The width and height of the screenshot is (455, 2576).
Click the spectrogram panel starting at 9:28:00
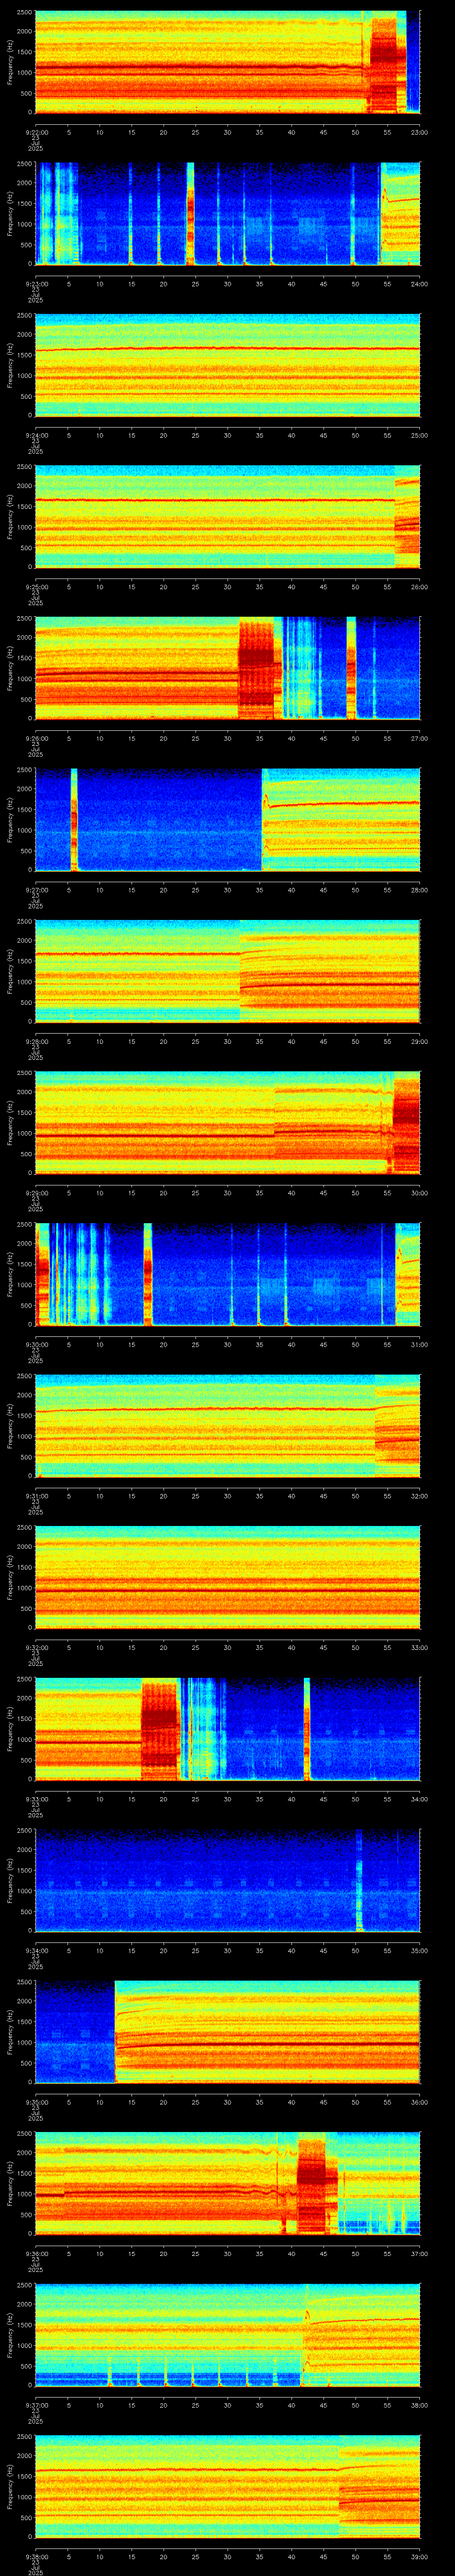pos(227,972)
